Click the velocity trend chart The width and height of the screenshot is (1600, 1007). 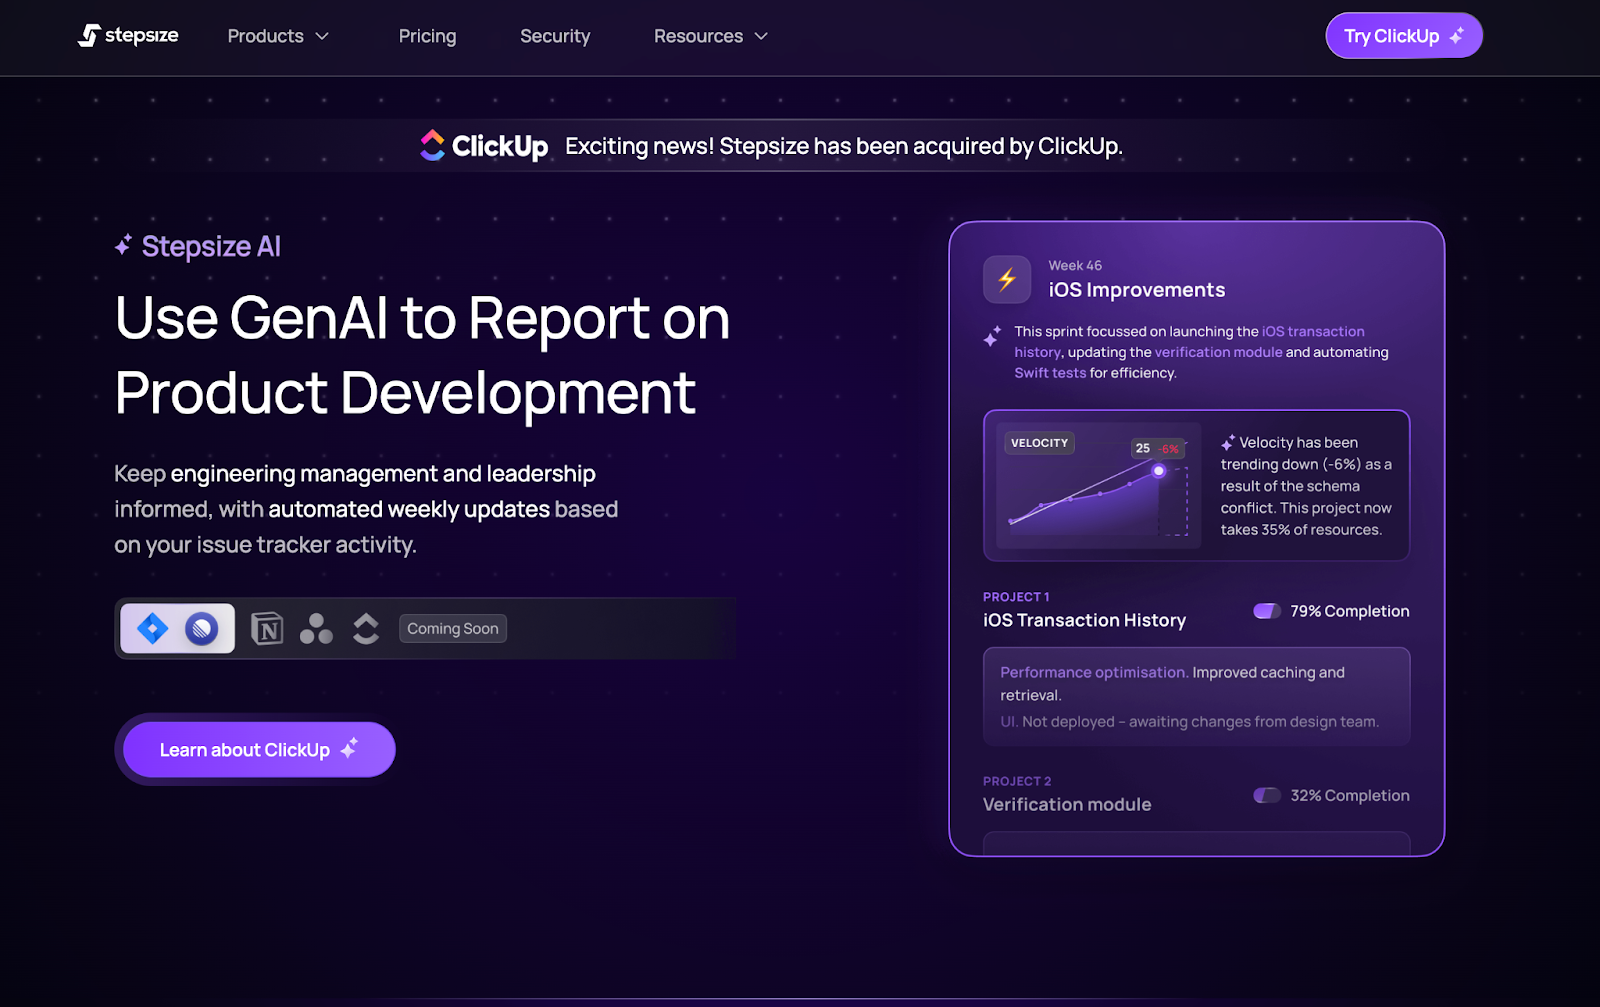coord(1098,485)
